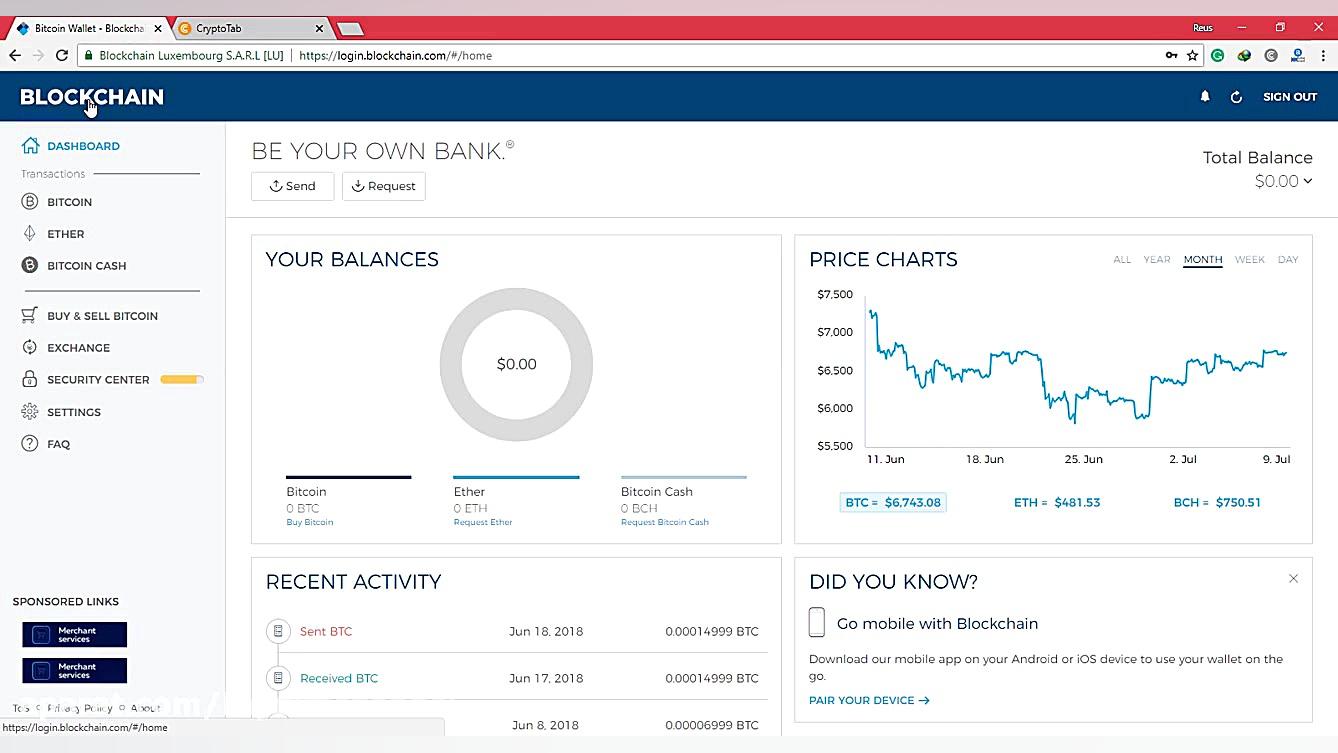Click the Blockchain logo in header
1338x753 pixels.
(x=92, y=97)
